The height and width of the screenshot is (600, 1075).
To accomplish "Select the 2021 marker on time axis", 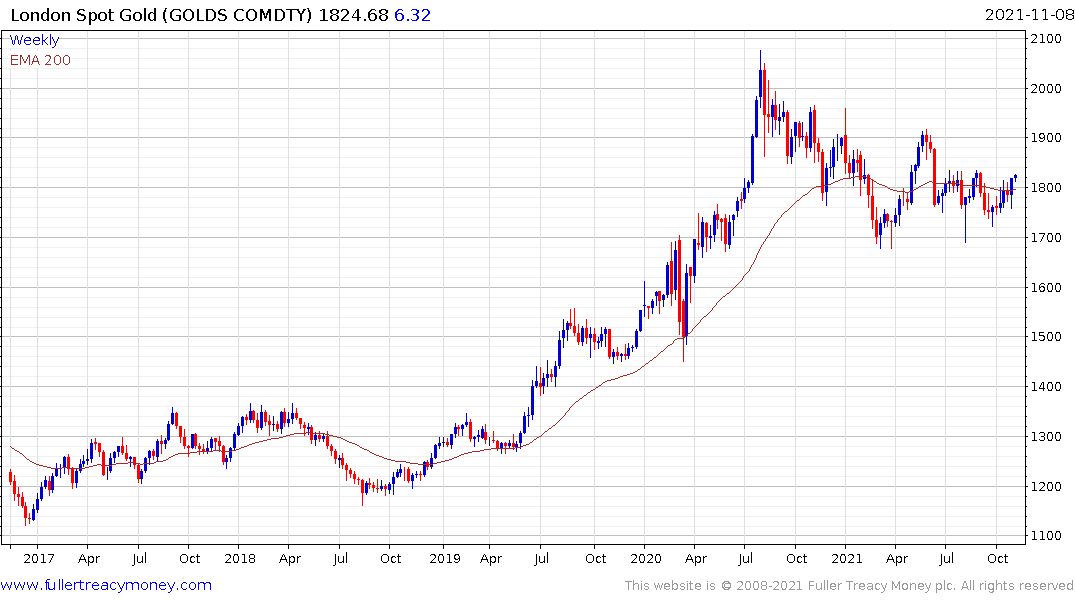I will (847, 558).
